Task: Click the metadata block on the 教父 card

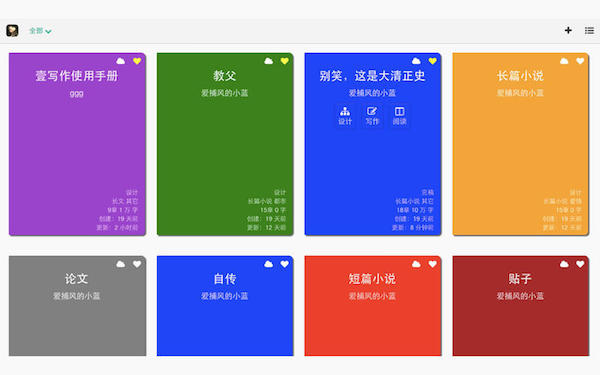Action: 266,210
